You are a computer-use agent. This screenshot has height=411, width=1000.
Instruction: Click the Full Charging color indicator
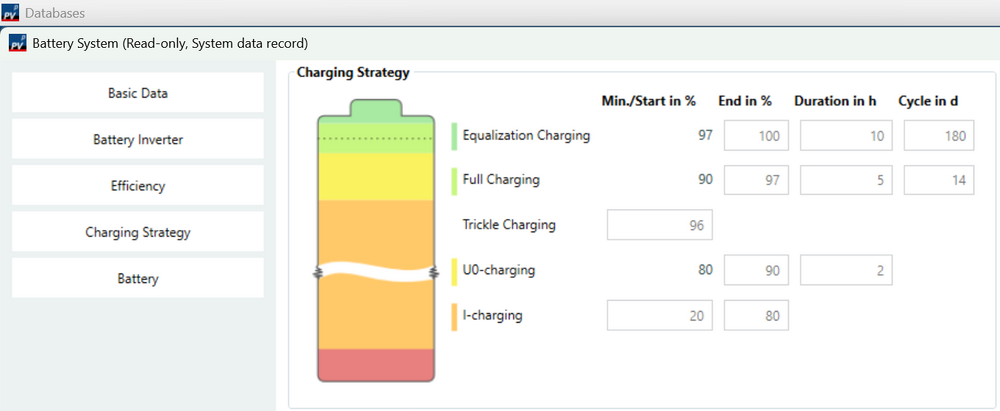(x=454, y=180)
